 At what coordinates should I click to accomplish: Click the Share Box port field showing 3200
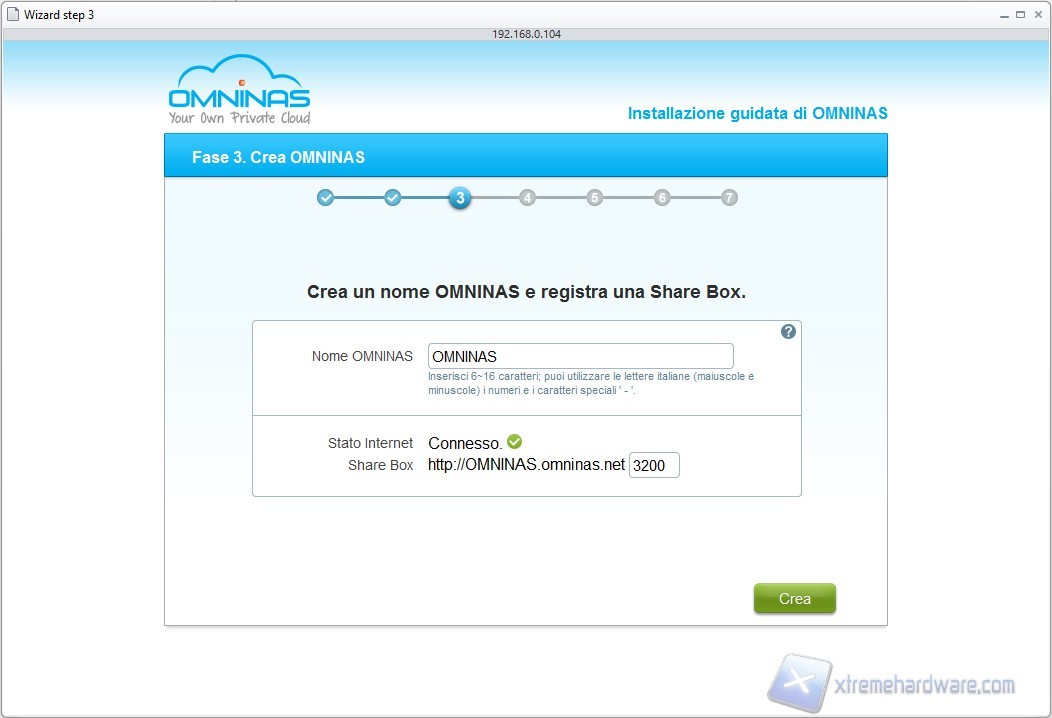tap(654, 465)
